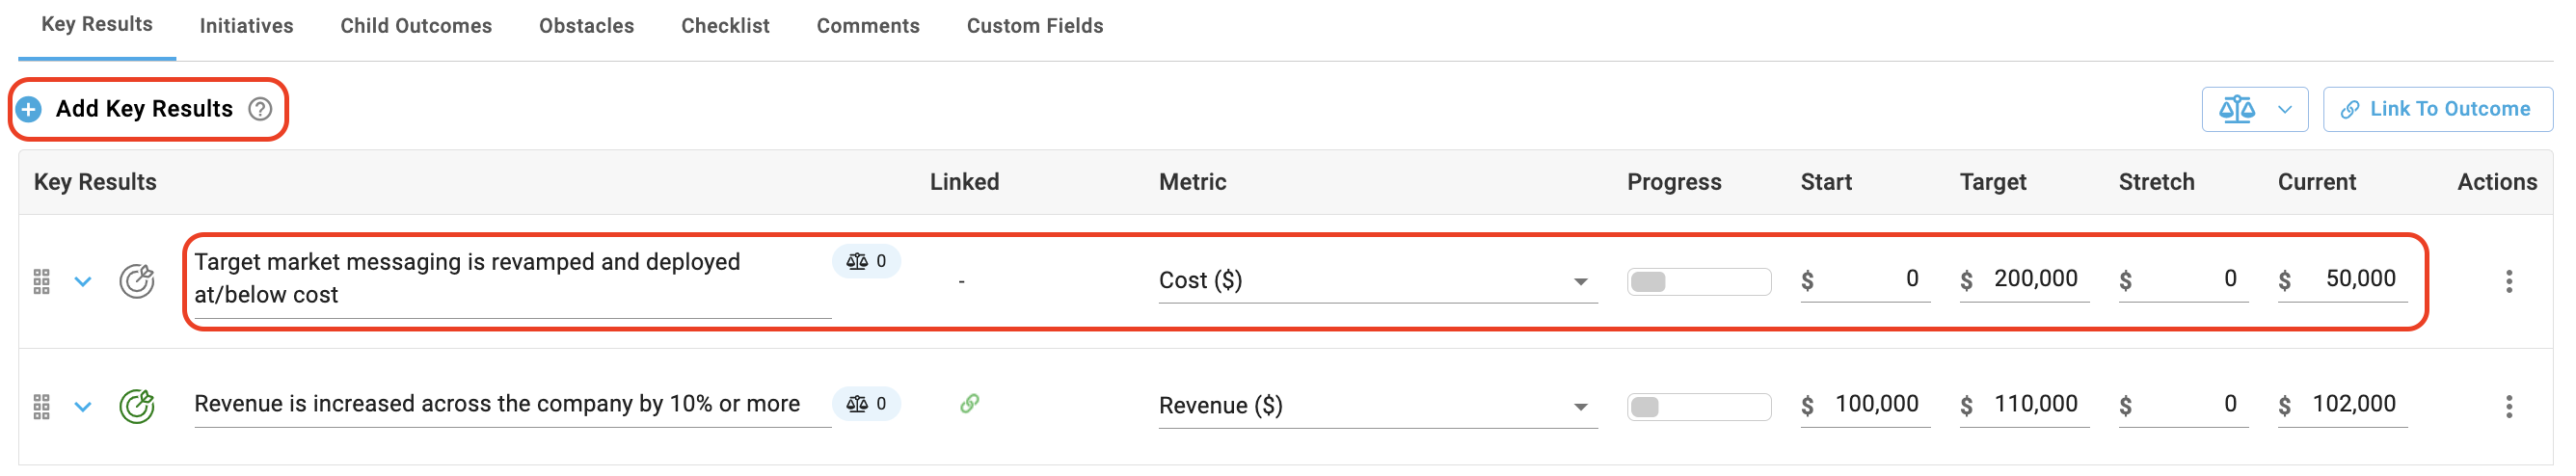This screenshot has width=2576, height=476.
Task: Click the drag handle on the Cost key result row
Action: (41, 282)
